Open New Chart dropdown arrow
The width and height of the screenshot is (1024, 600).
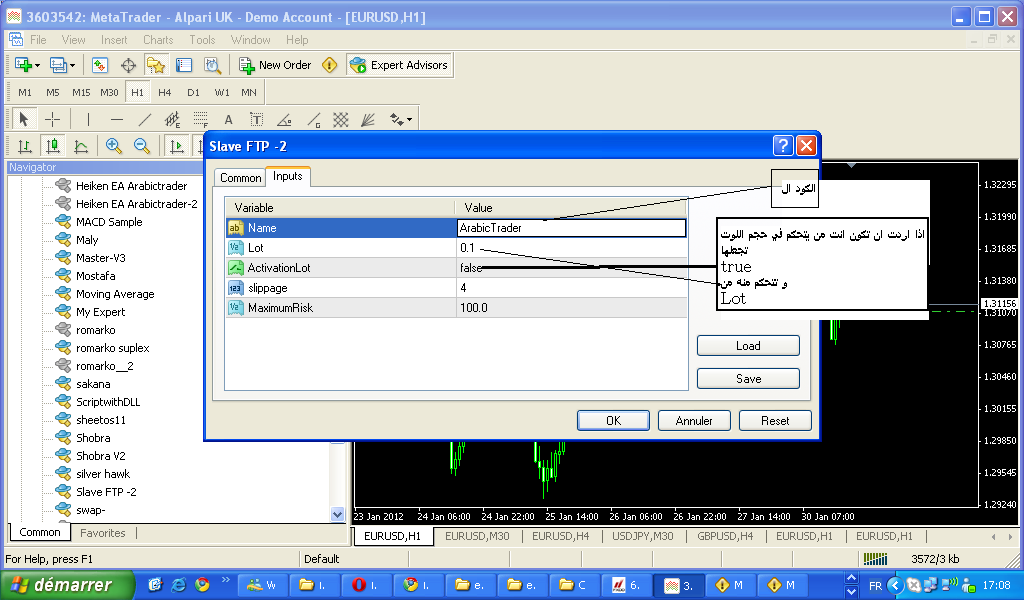tap(37, 65)
